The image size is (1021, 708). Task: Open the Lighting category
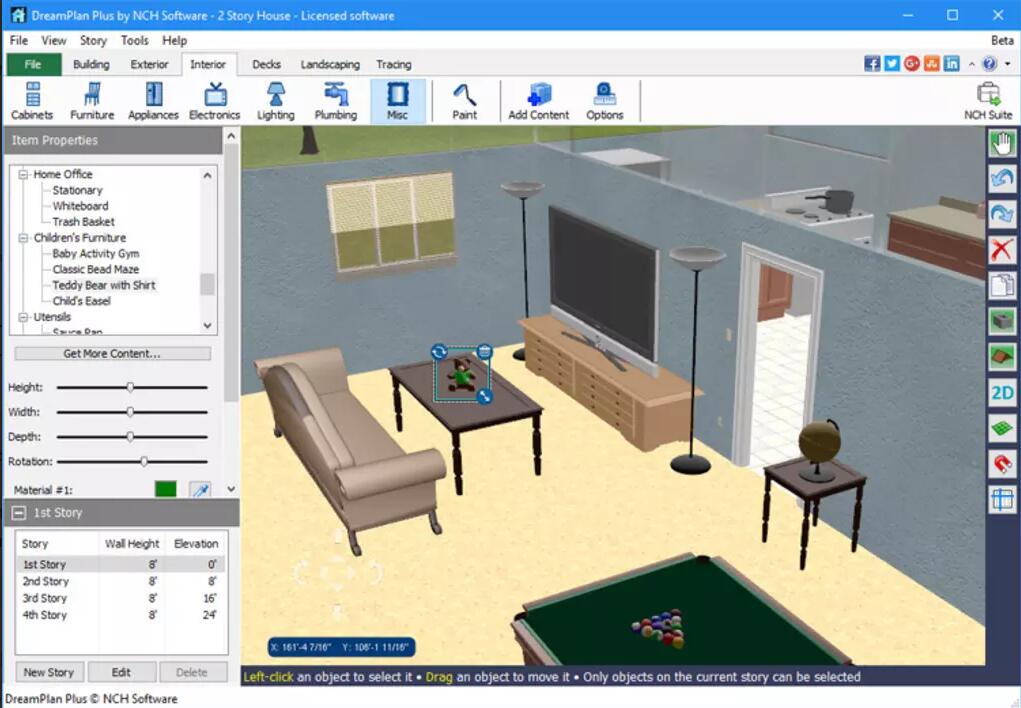275,100
